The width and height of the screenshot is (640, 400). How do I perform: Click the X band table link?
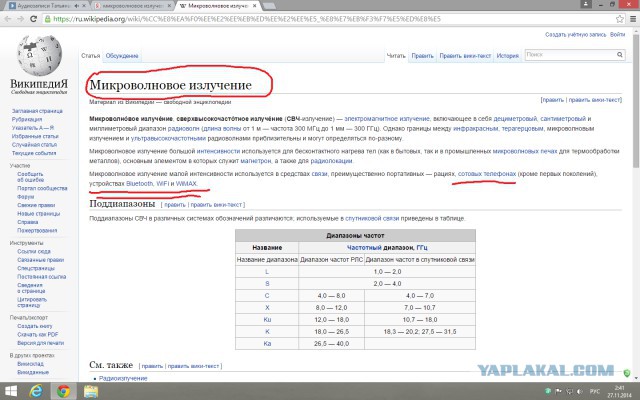click(x=267, y=308)
